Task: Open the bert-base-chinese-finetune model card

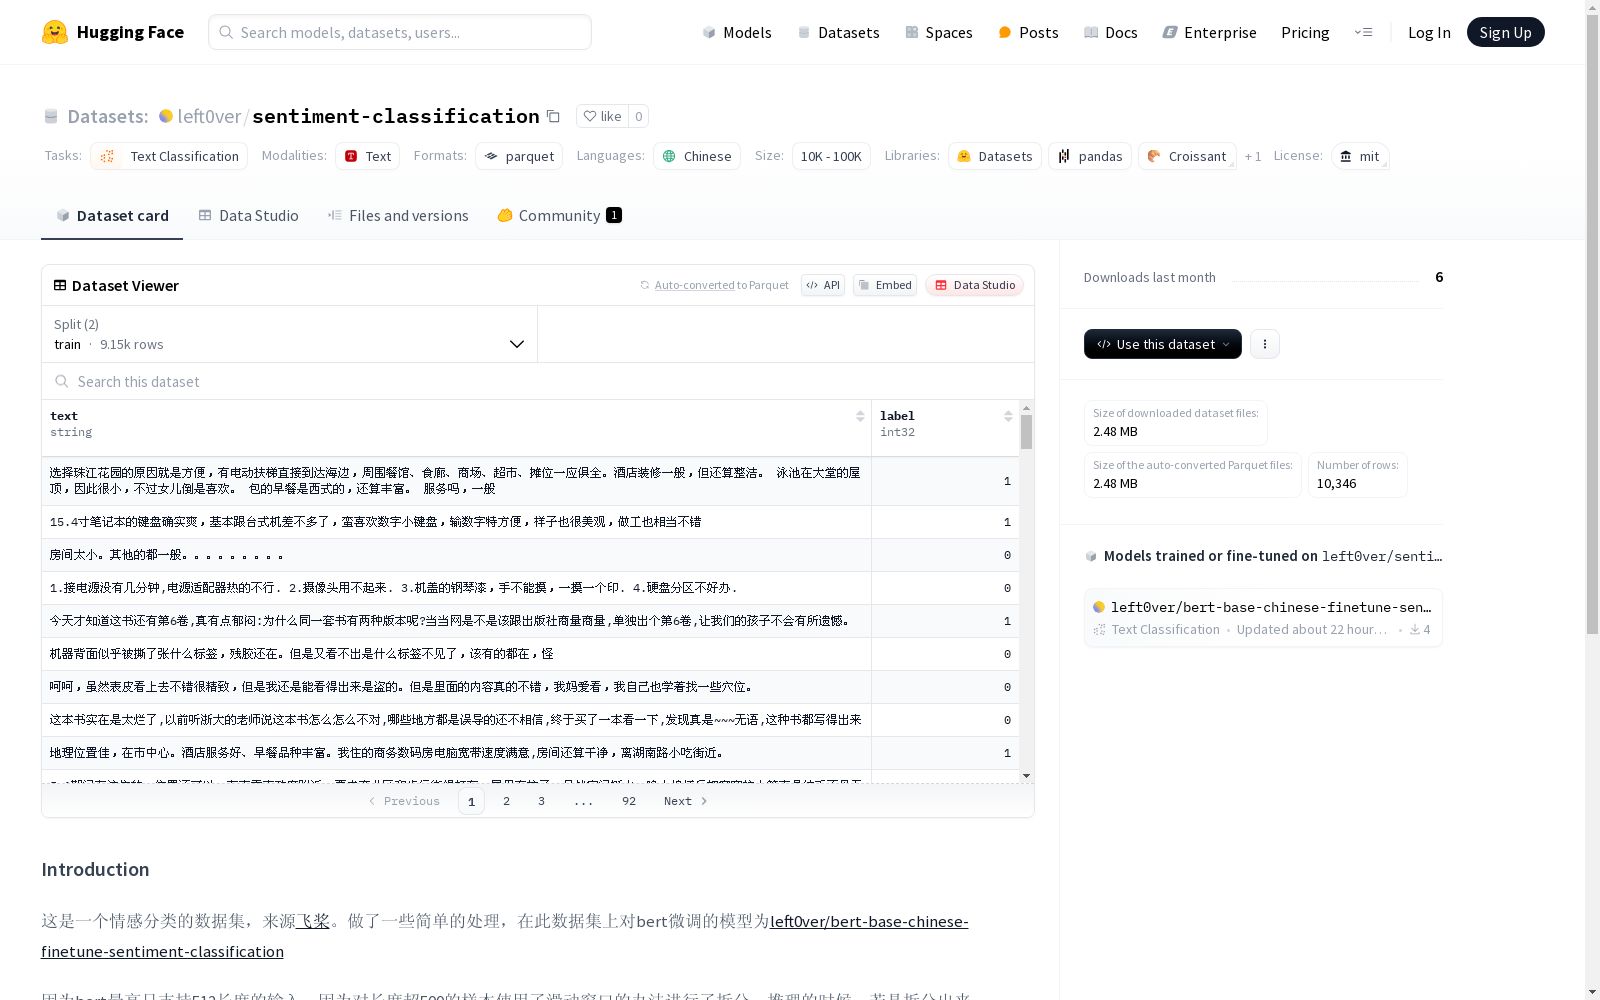Action: pos(1263,618)
